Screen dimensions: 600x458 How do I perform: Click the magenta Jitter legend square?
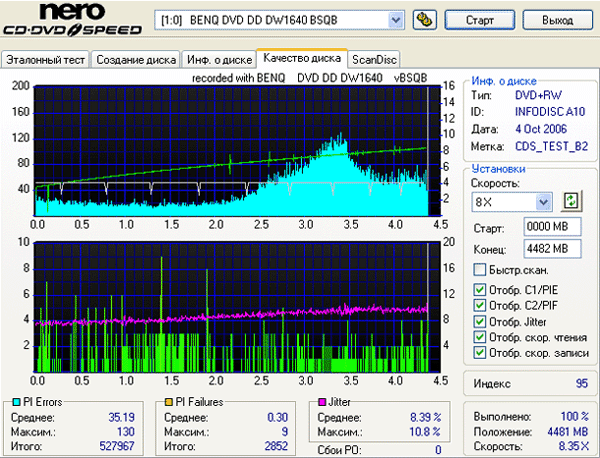point(320,402)
